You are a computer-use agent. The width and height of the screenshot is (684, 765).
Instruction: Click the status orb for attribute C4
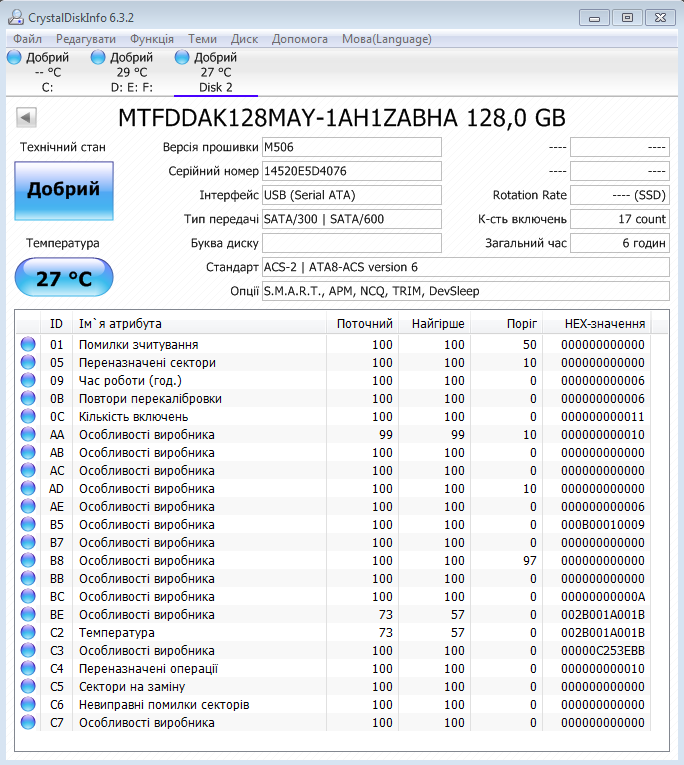28,668
